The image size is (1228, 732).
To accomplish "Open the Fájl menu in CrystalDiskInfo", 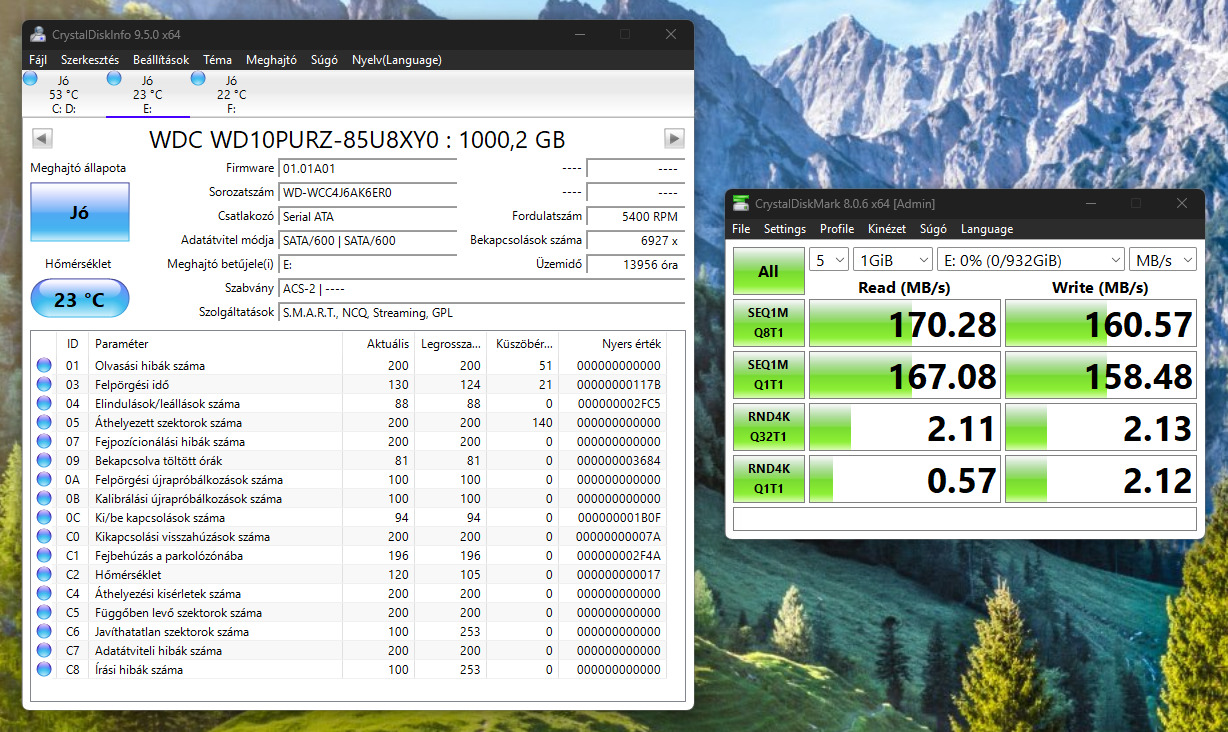I will [38, 60].
